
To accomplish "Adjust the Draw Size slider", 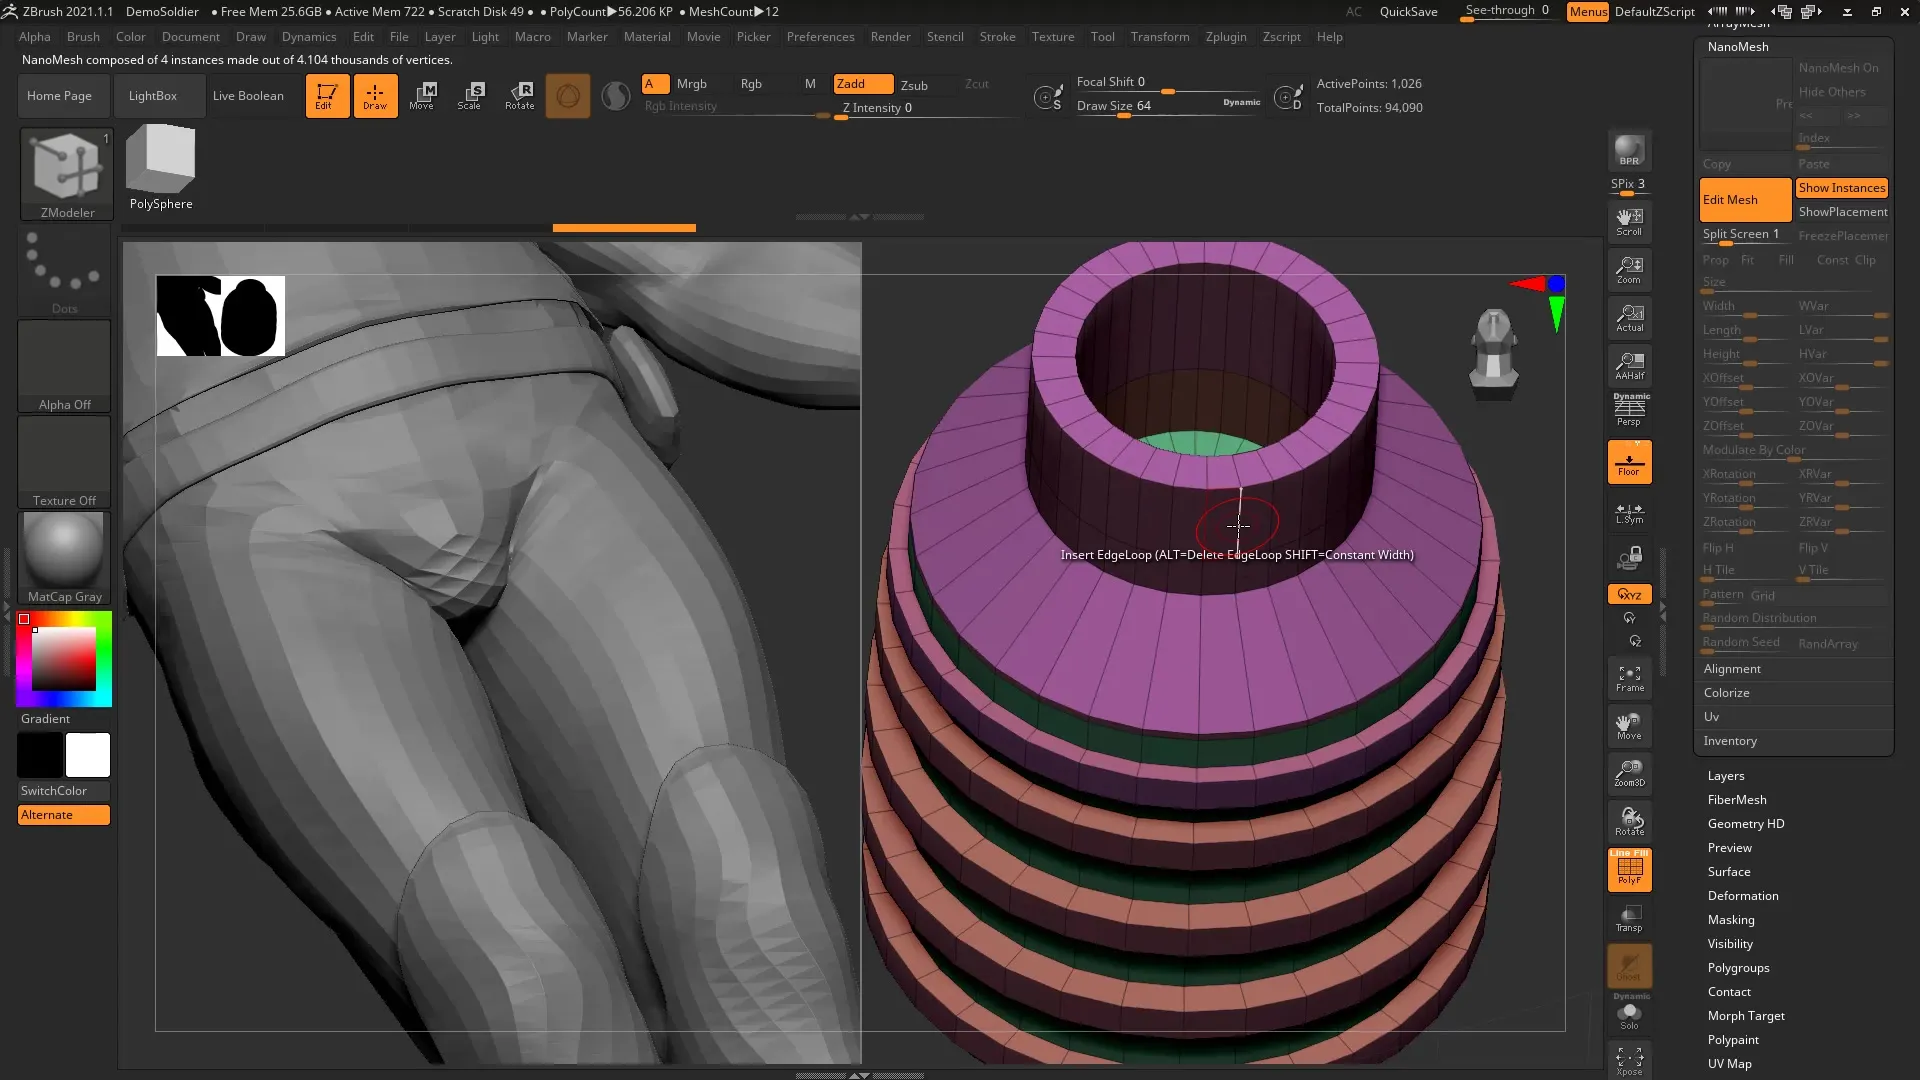I will tap(1168, 107).
